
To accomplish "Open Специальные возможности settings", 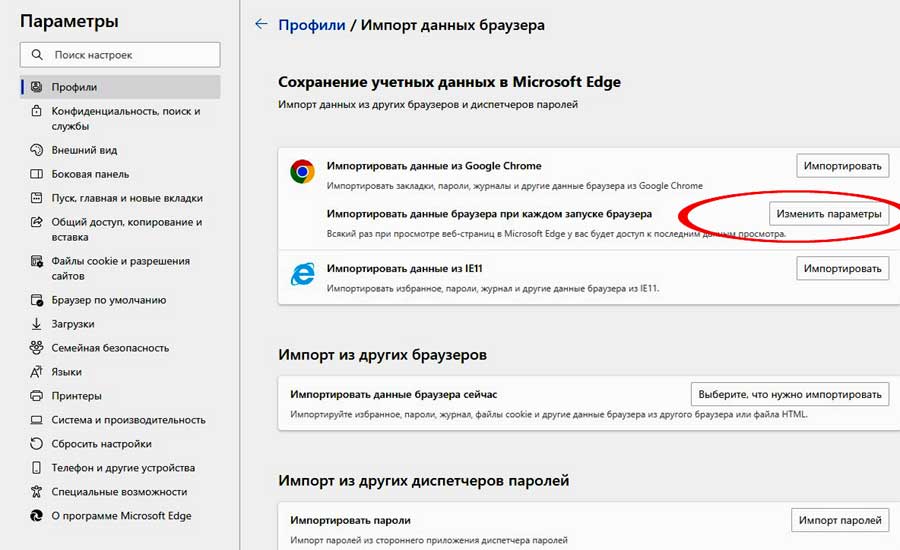I will click(120, 491).
